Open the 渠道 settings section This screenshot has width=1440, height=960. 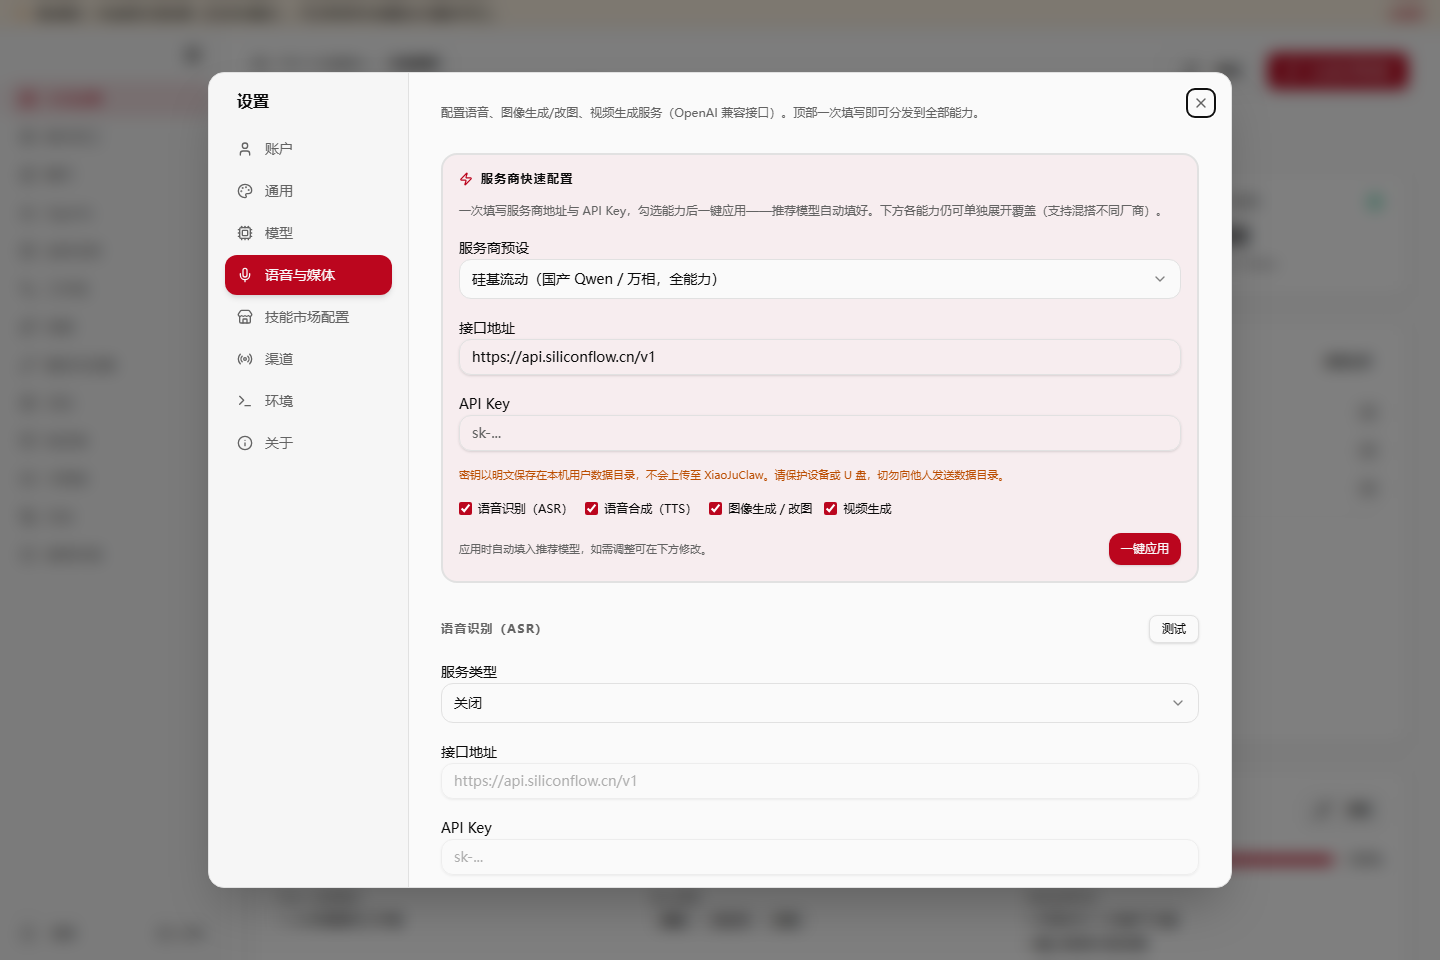pos(308,359)
